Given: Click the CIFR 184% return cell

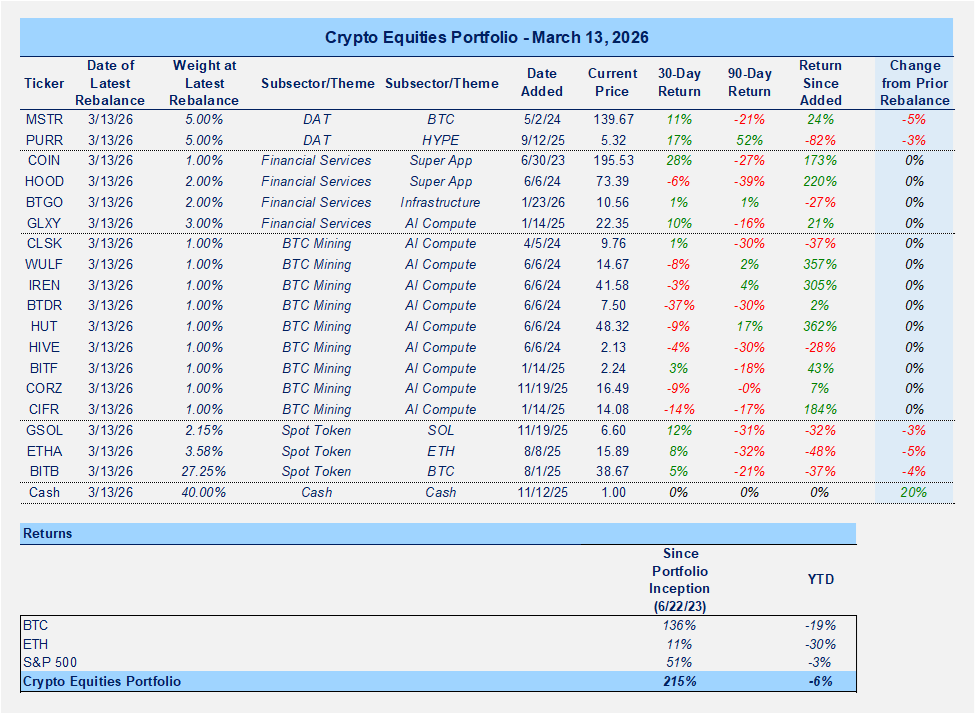Looking at the screenshot, I should [x=820, y=409].
